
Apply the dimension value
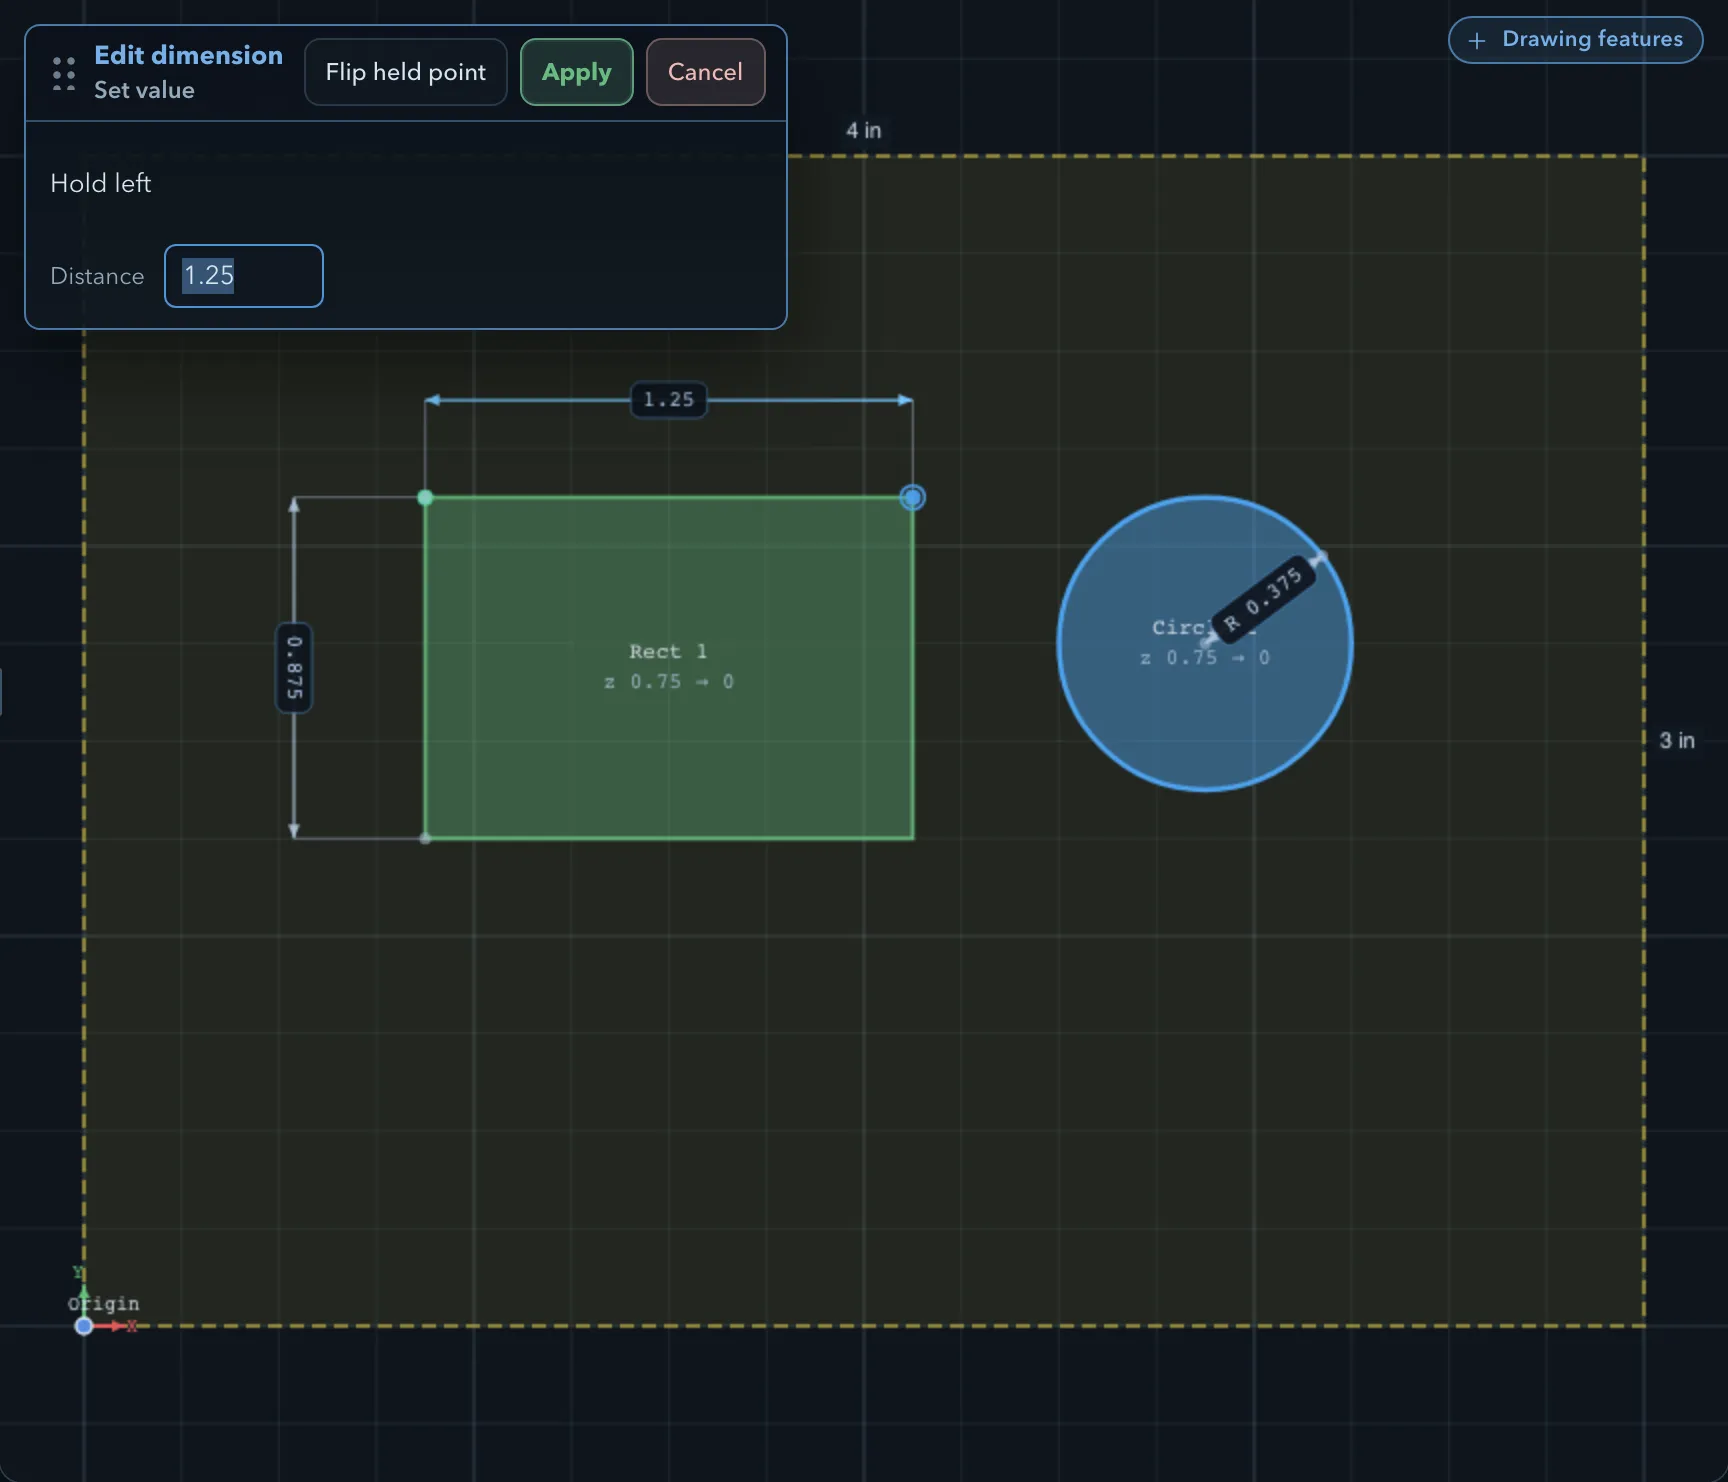pos(577,72)
